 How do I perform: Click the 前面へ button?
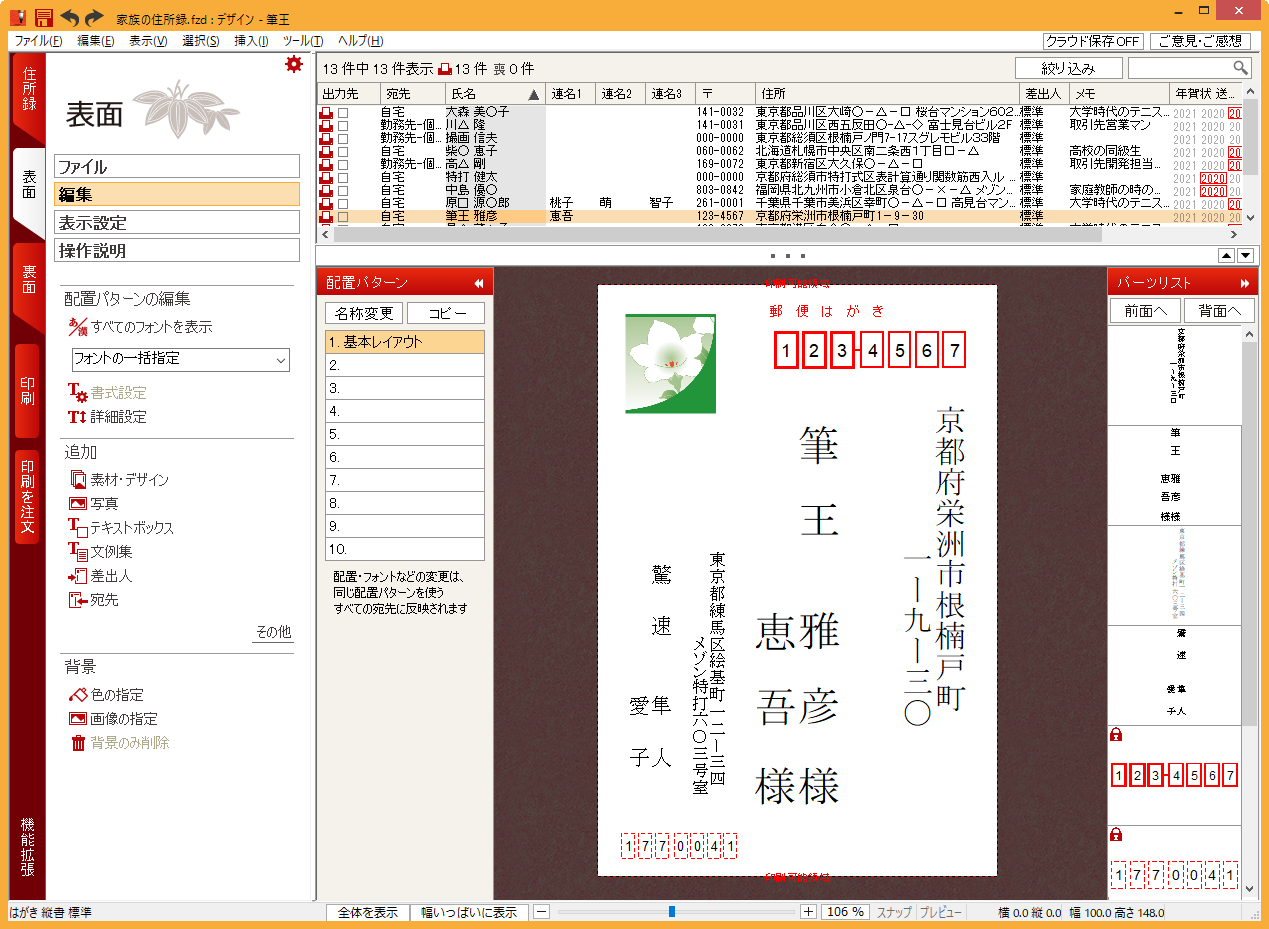(x=1145, y=311)
